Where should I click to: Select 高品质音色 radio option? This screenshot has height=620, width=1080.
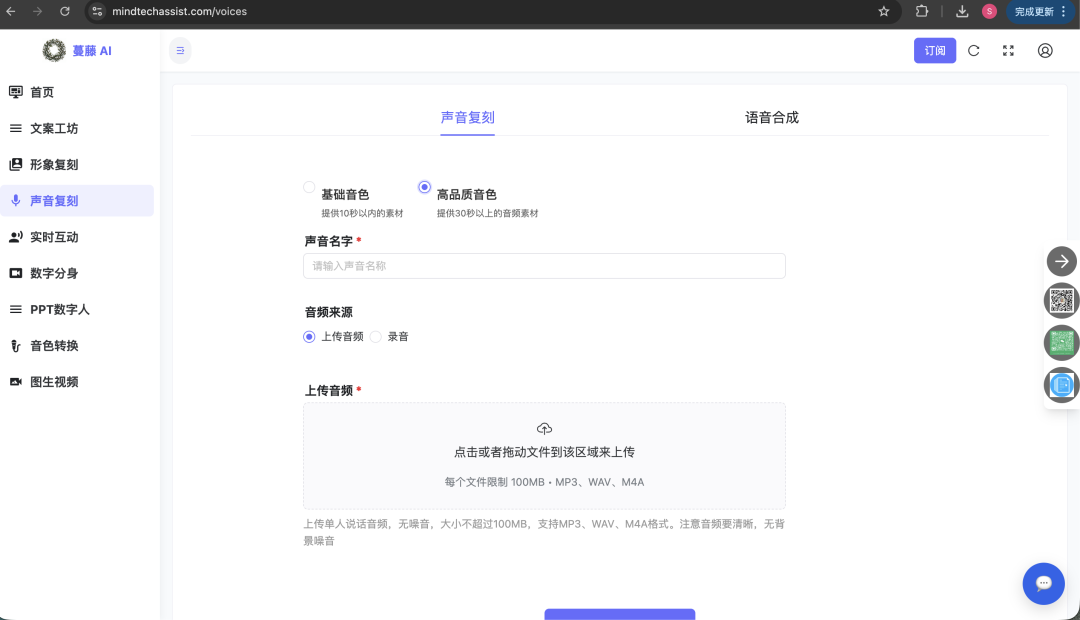(423, 187)
